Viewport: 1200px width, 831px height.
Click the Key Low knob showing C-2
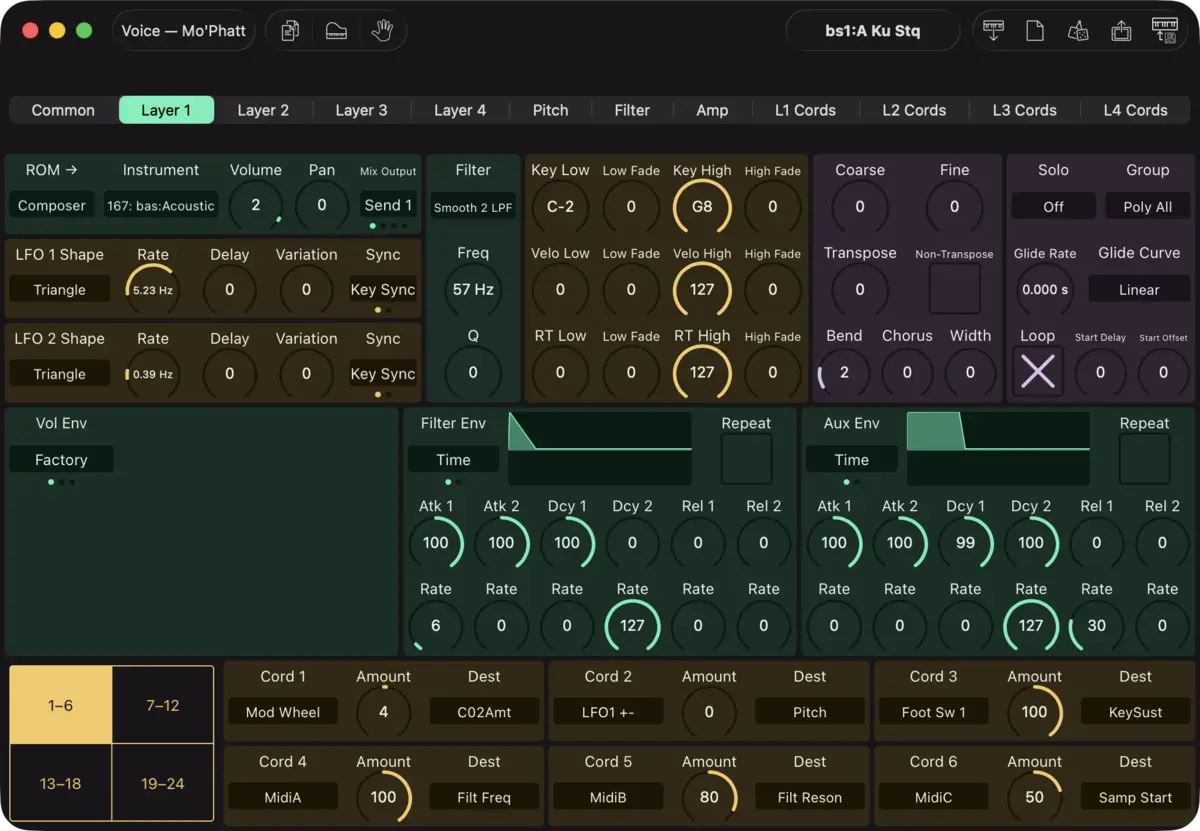point(560,207)
